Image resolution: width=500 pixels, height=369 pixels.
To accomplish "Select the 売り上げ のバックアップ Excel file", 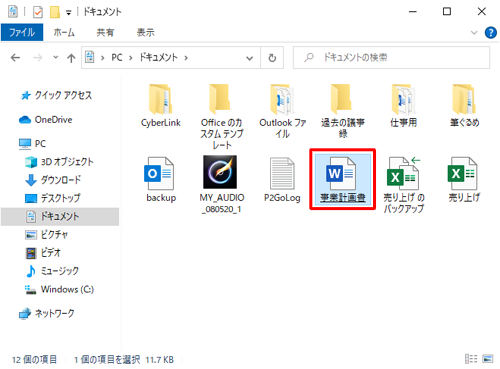I will [403, 185].
